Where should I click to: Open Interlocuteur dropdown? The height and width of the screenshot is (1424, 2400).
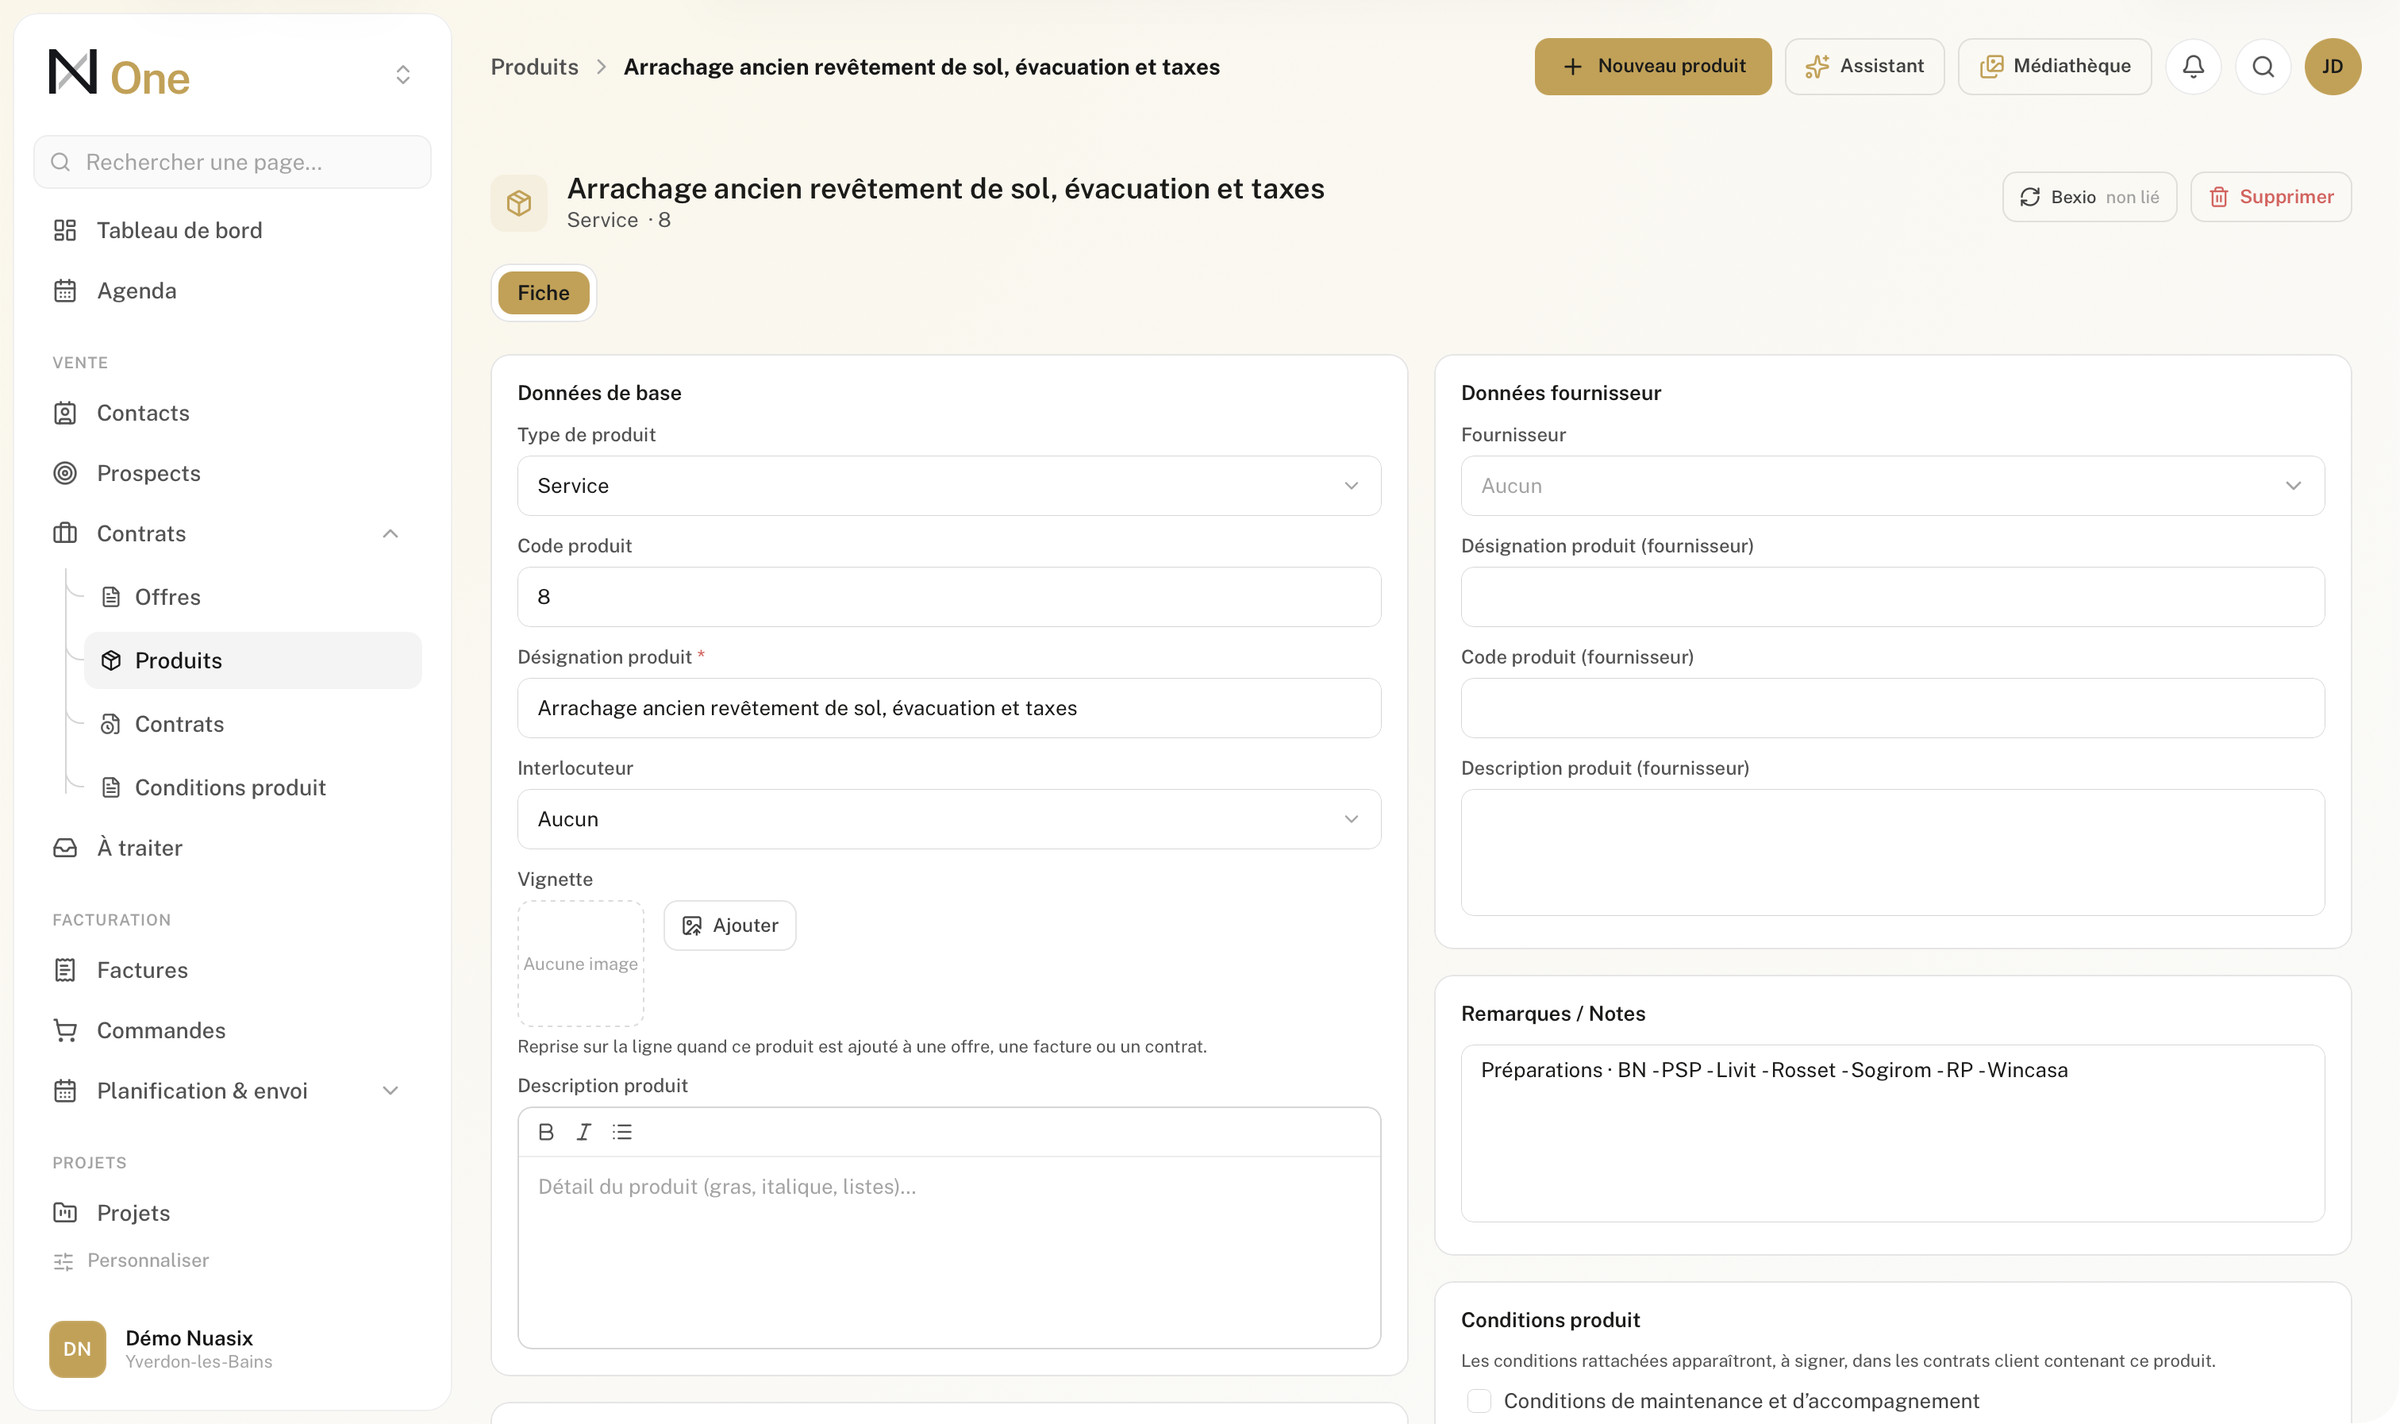tap(949, 819)
